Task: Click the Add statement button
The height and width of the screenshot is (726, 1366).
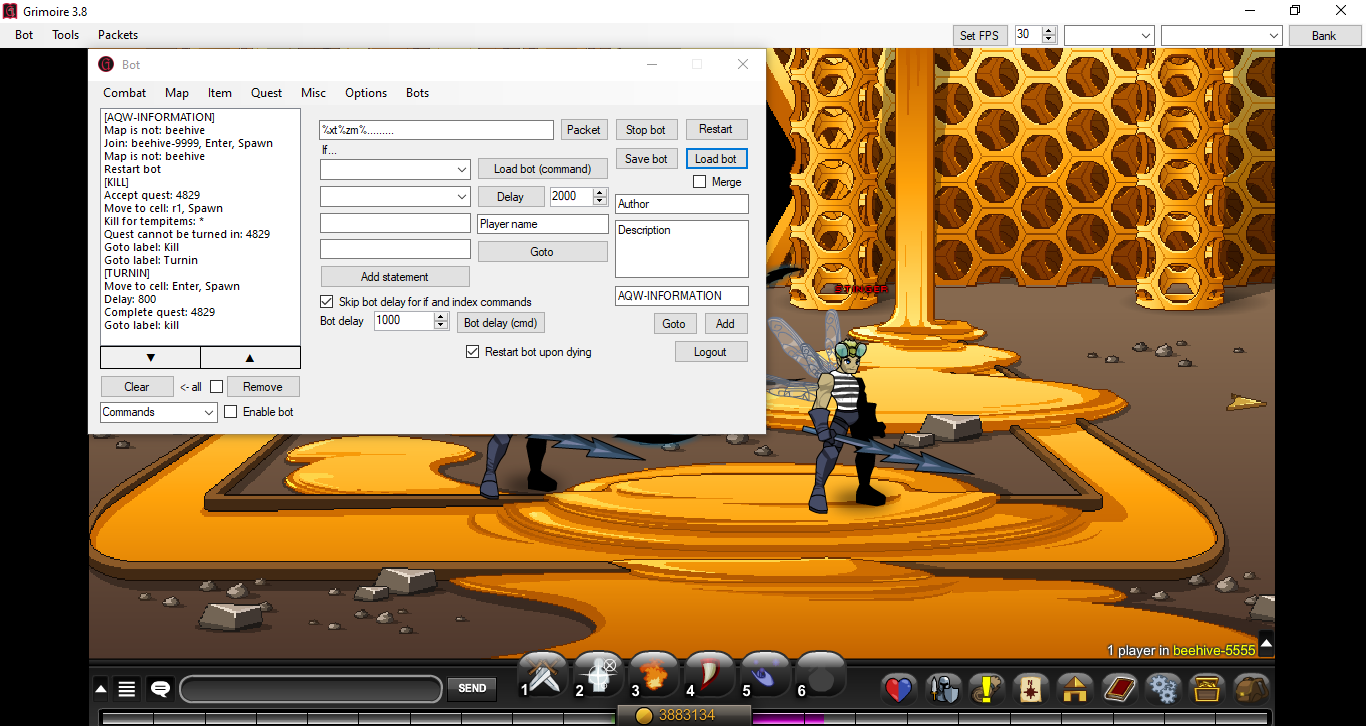Action: [395, 277]
